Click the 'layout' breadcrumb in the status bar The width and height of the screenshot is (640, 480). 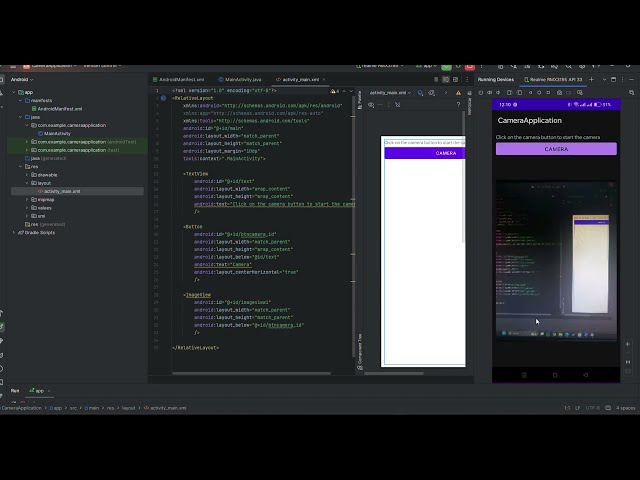(x=129, y=408)
